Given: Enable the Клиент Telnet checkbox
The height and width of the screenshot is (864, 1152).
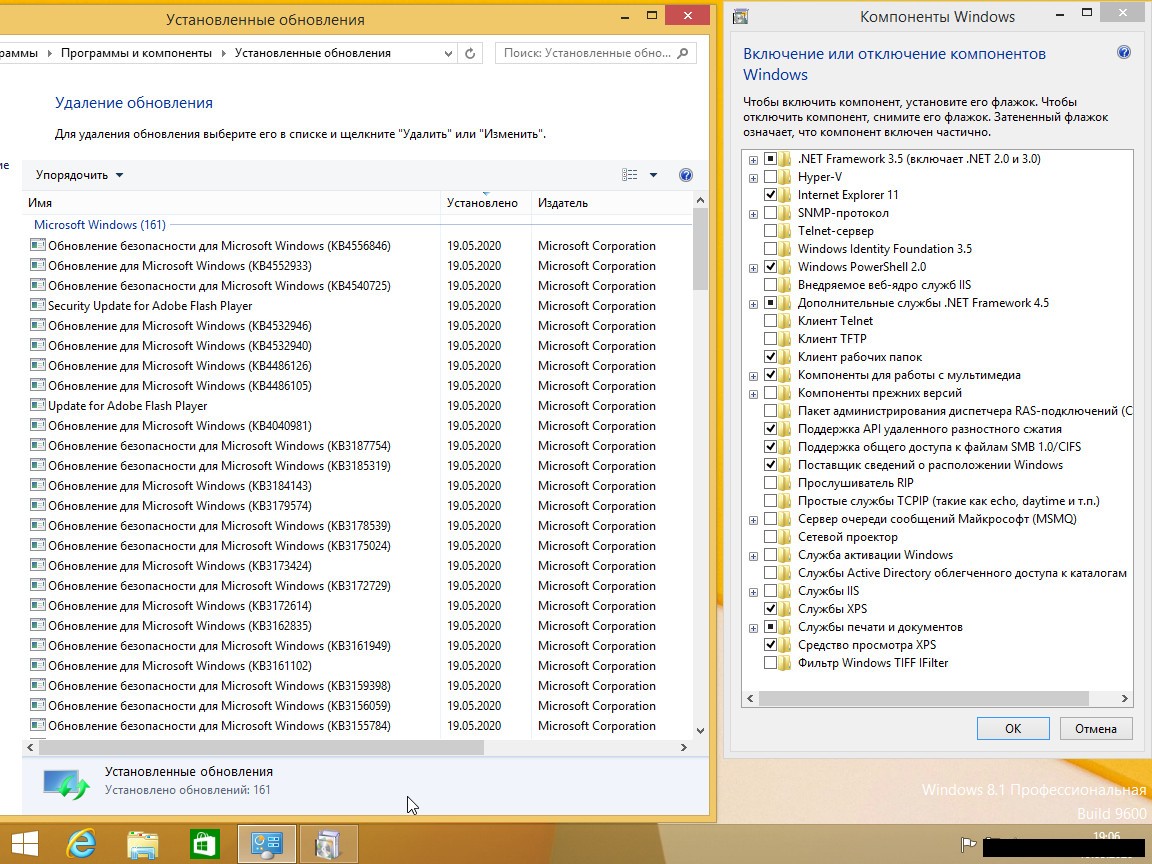Looking at the screenshot, I should click(770, 321).
